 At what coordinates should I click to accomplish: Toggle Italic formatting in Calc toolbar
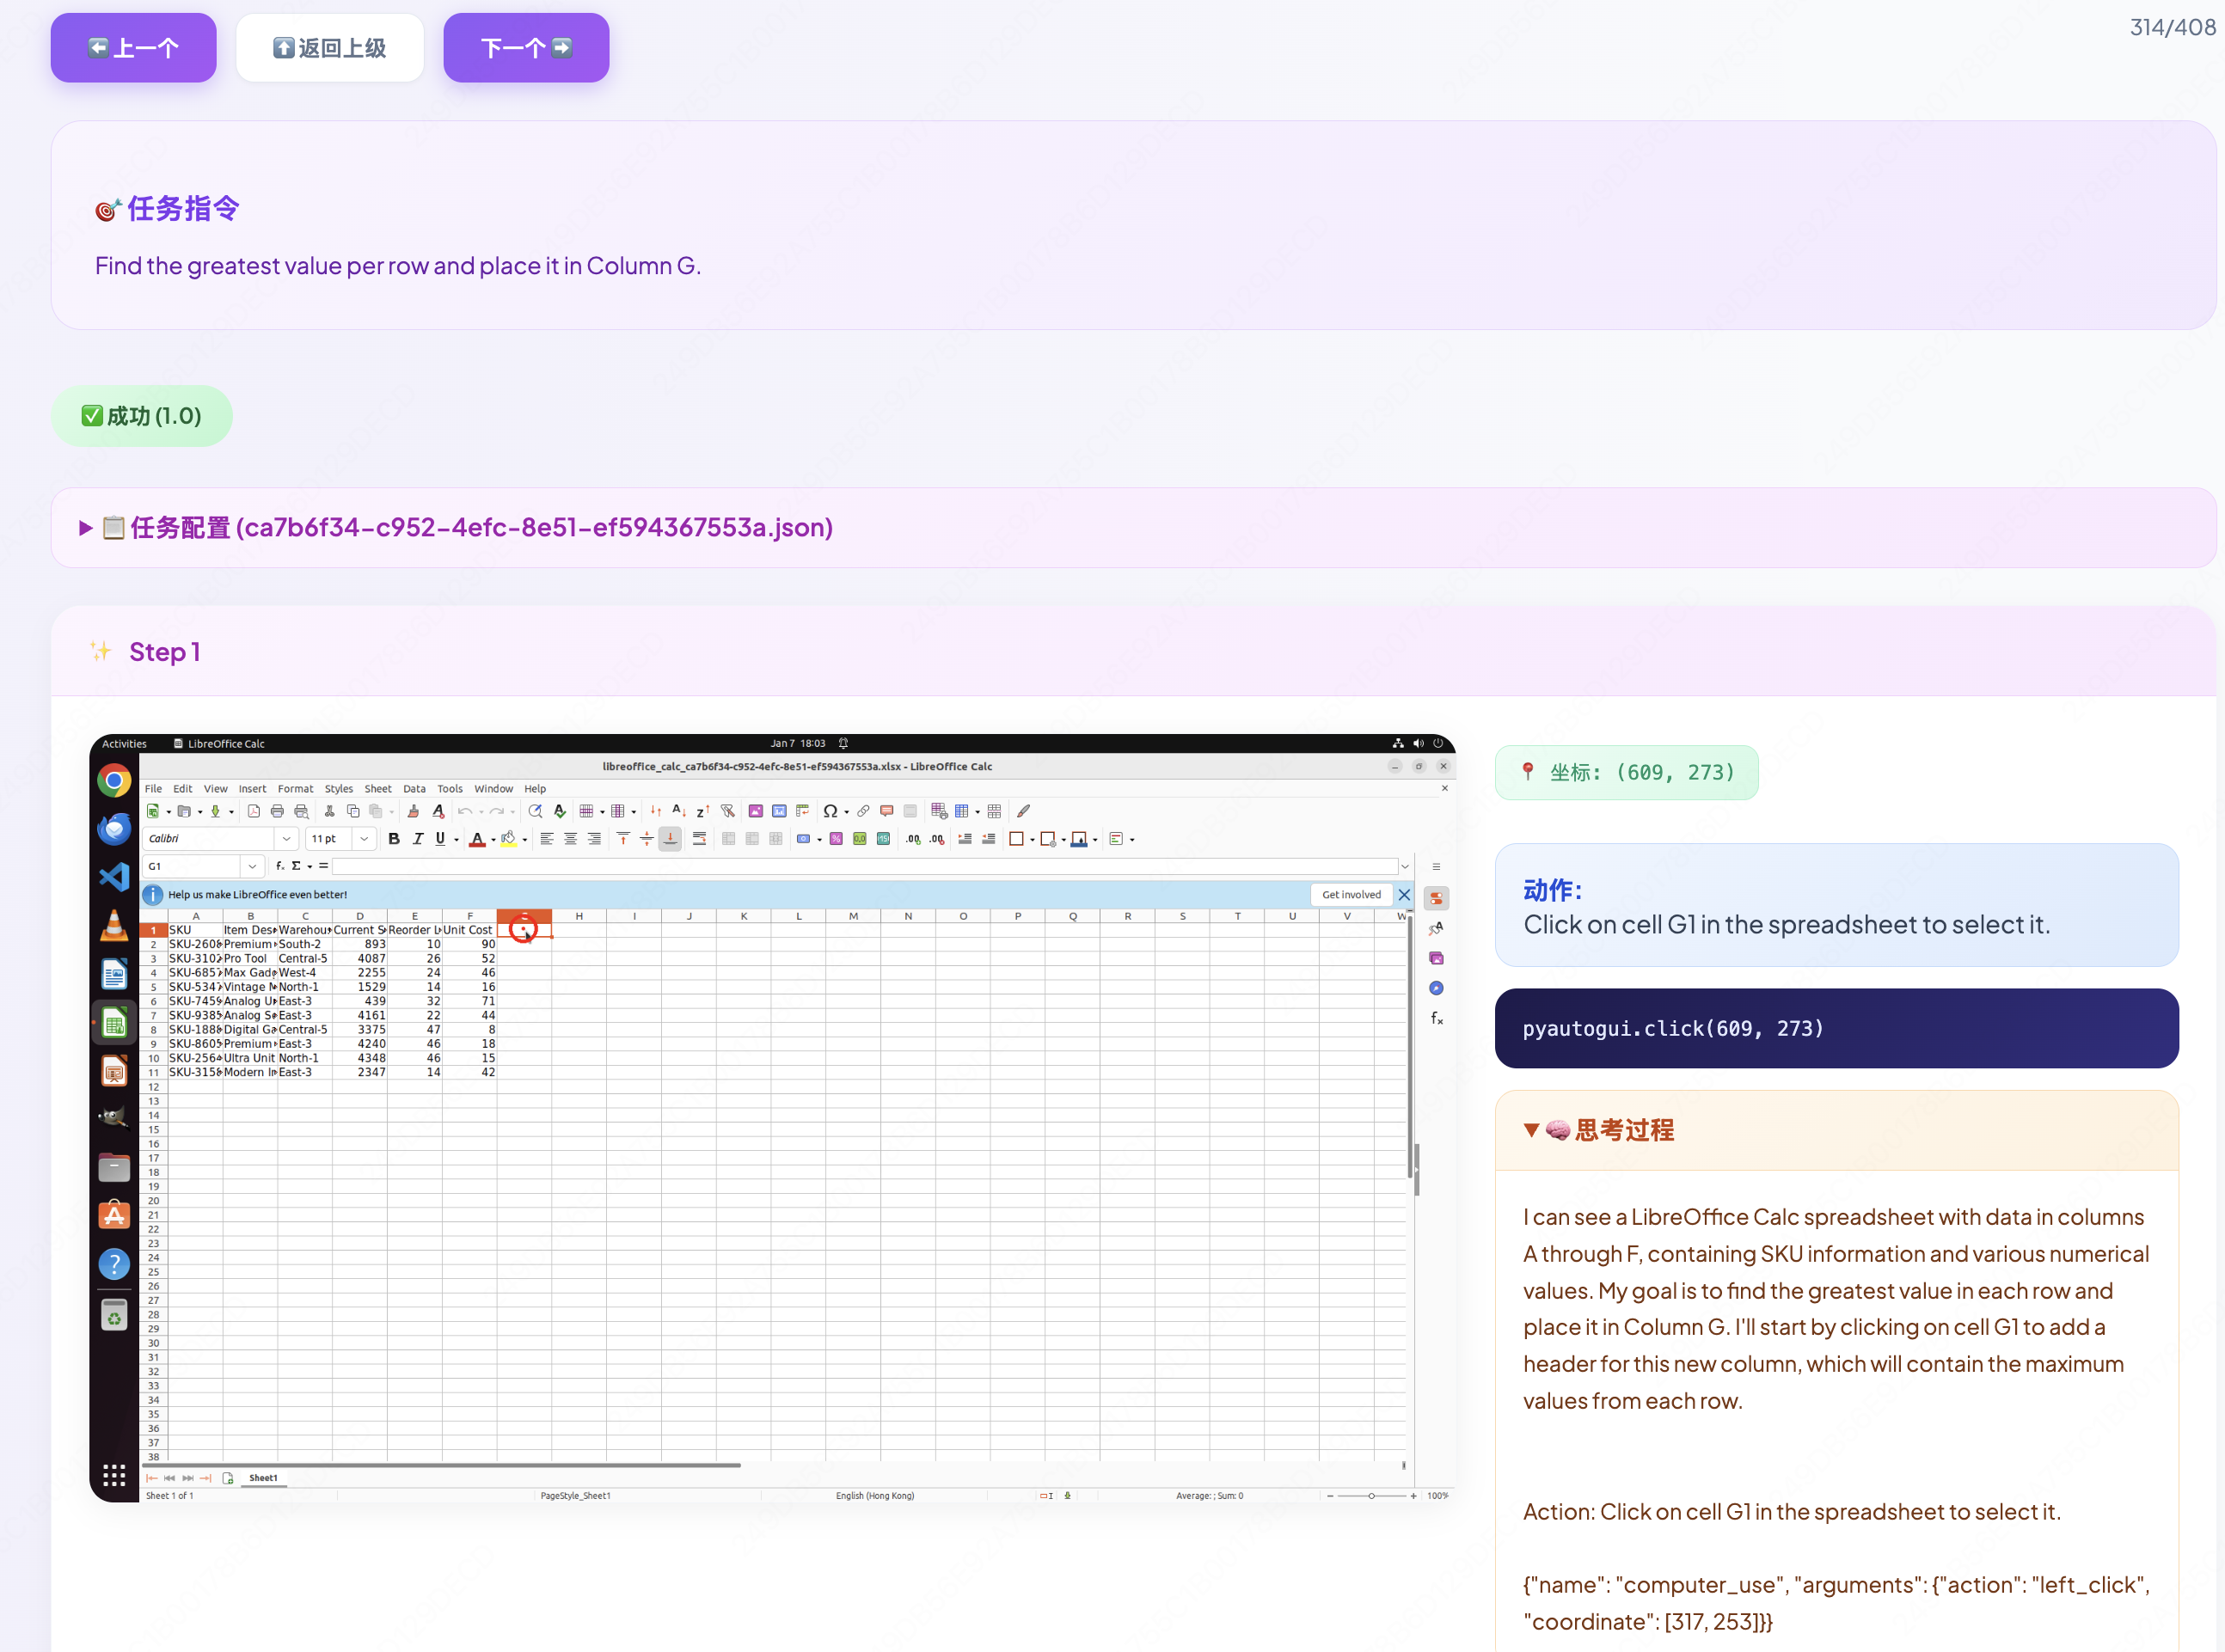(x=417, y=839)
